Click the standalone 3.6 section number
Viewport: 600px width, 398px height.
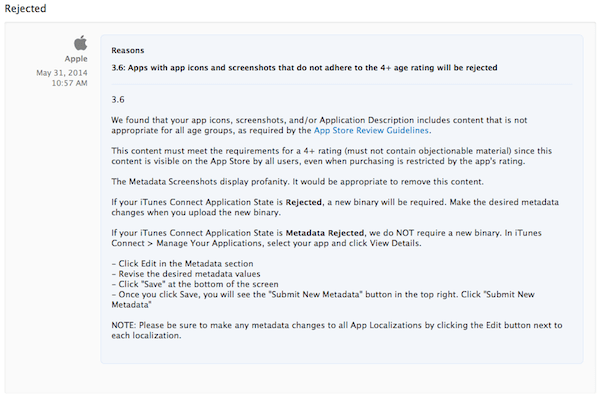118,100
